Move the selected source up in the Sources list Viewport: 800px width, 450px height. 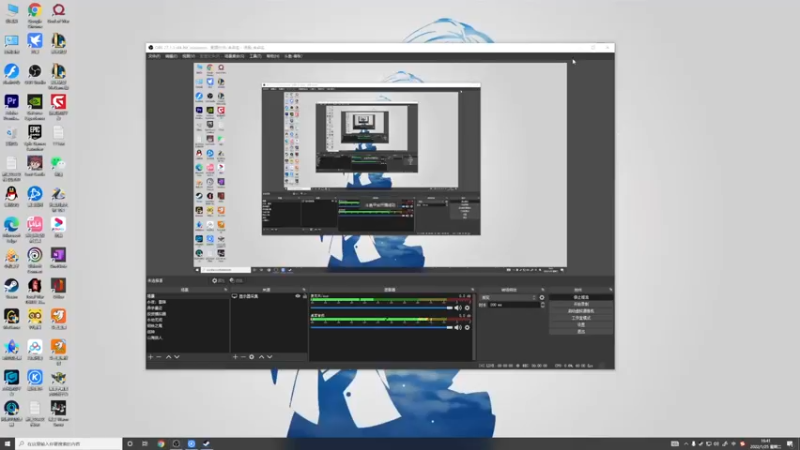[x=261, y=357]
